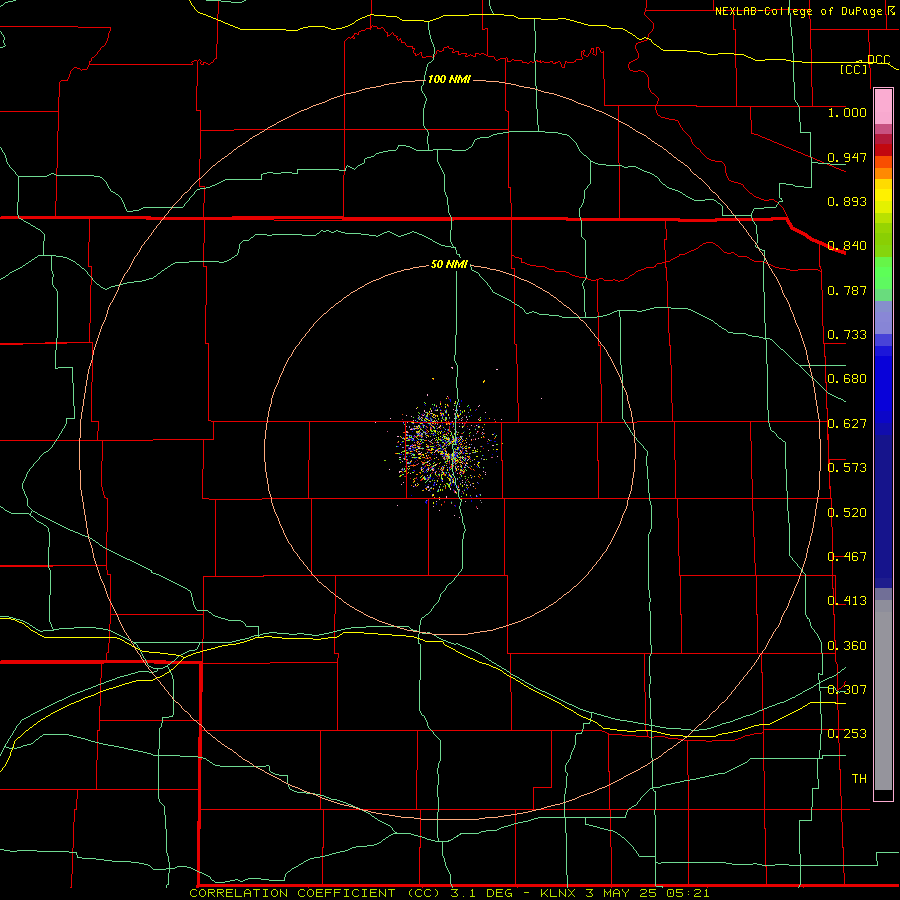This screenshot has height=900, width=900.
Task: Click the 0.787 color scale value
Action: tap(847, 290)
